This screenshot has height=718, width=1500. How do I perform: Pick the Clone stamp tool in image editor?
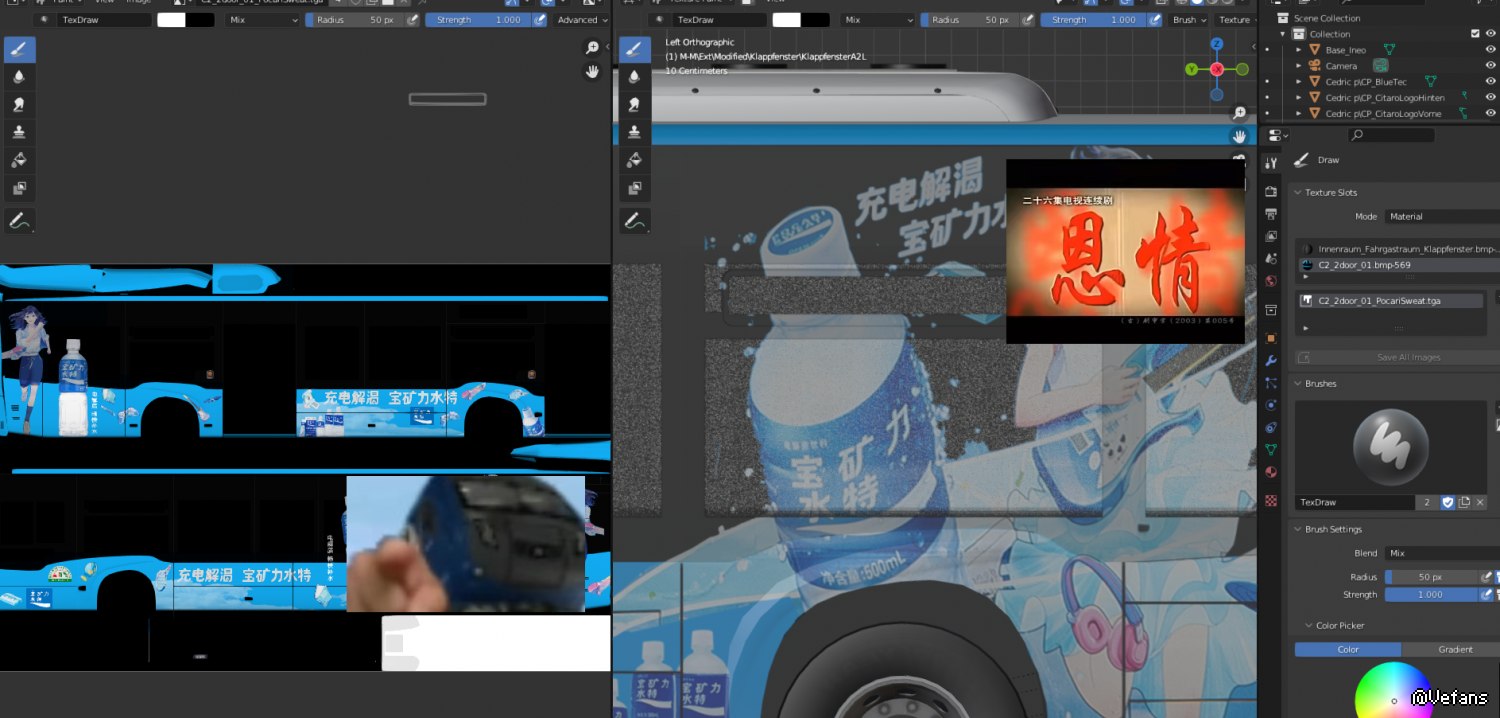[x=19, y=132]
